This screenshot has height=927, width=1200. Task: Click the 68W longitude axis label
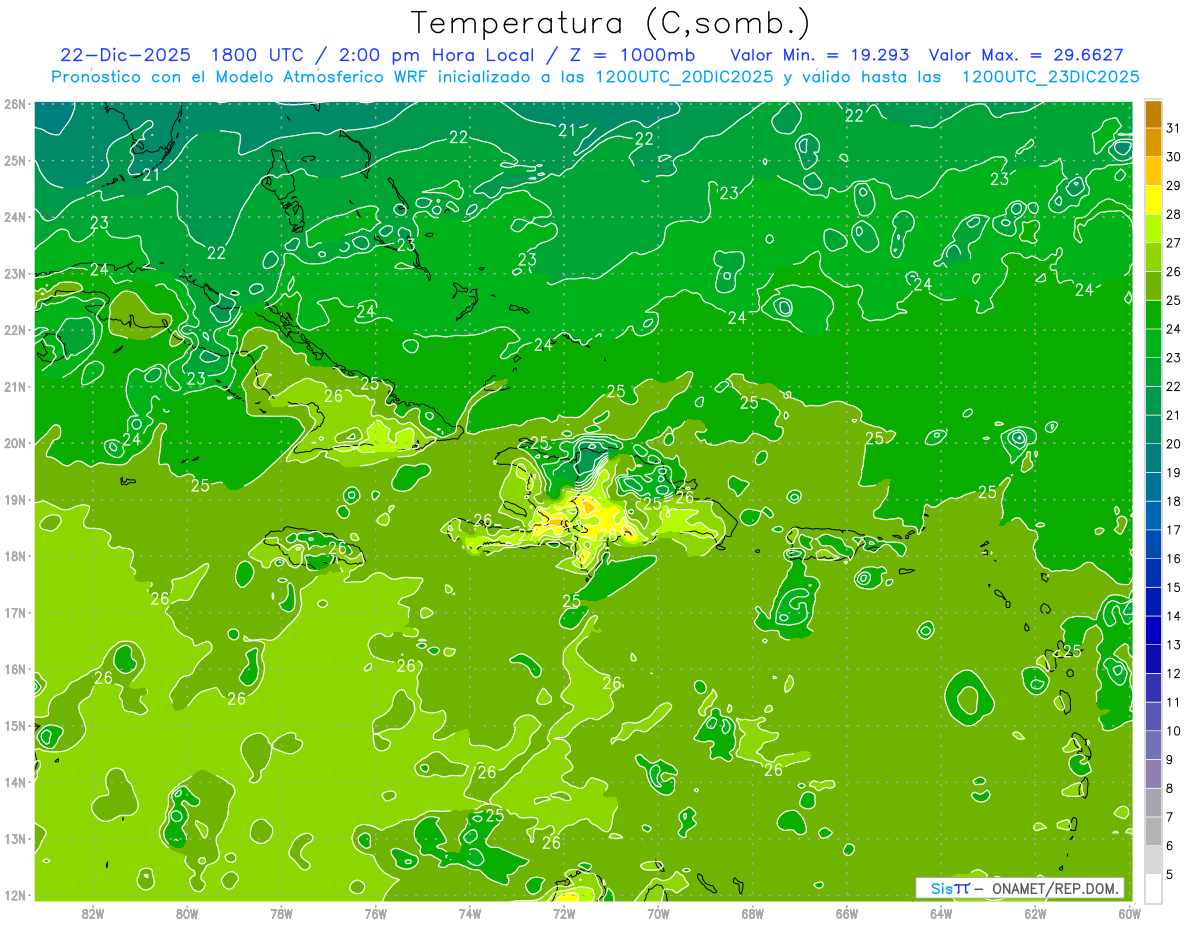752,914
